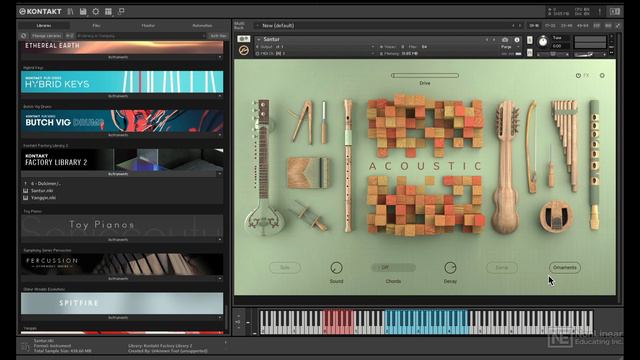Image resolution: width=640 pixels, height=360 pixels.
Task: Click the warning exclamation icon in header
Action: click(x=600, y=12)
